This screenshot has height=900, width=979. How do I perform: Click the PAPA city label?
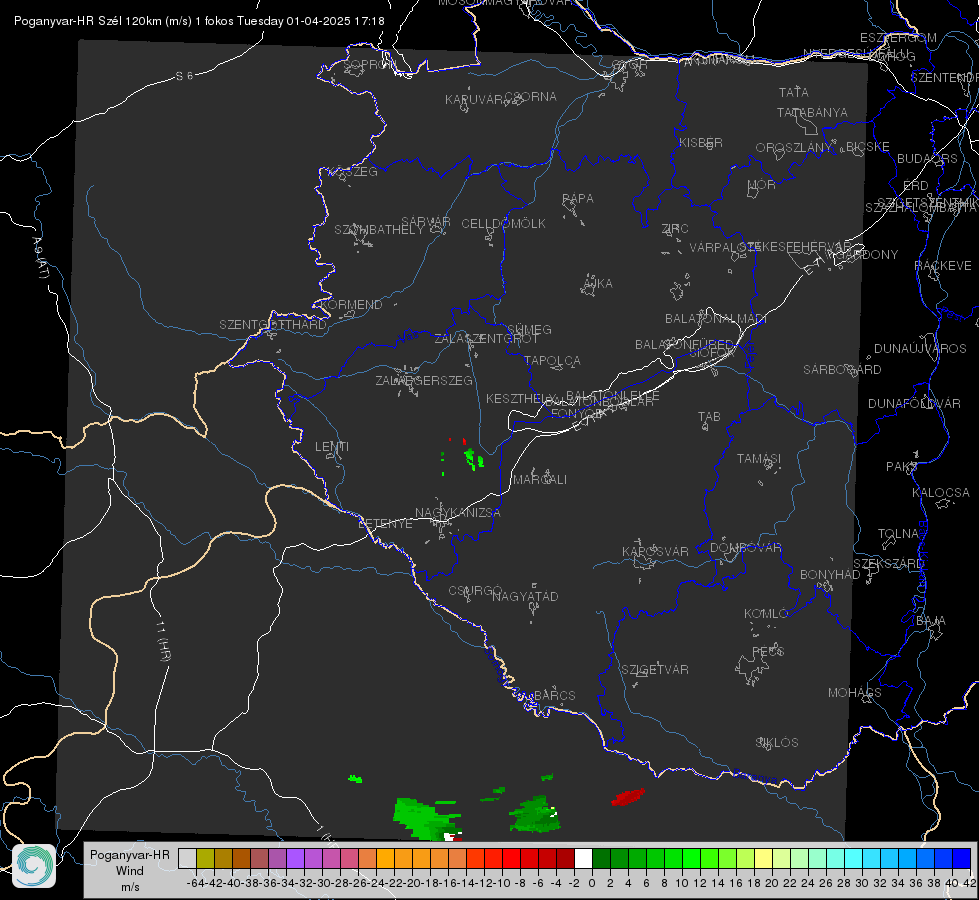(578, 198)
